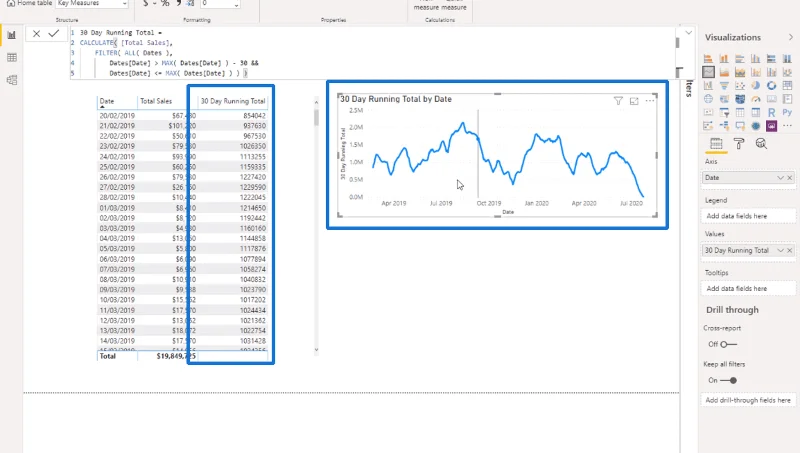Viewport: 800px width, 453px height.
Task: Click the CALCULATE line in formula
Action: 126,43
